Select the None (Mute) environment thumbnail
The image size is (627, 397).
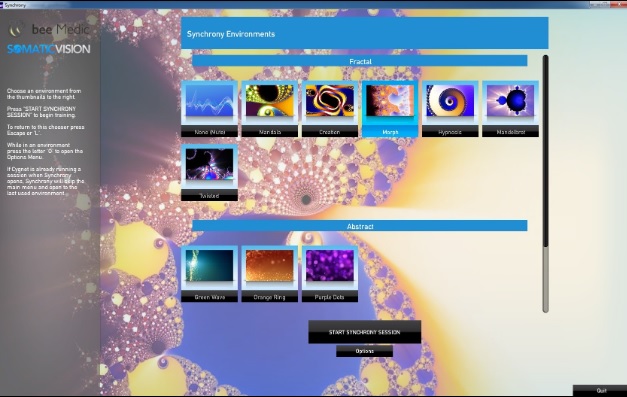pyautogui.click(x=209, y=109)
